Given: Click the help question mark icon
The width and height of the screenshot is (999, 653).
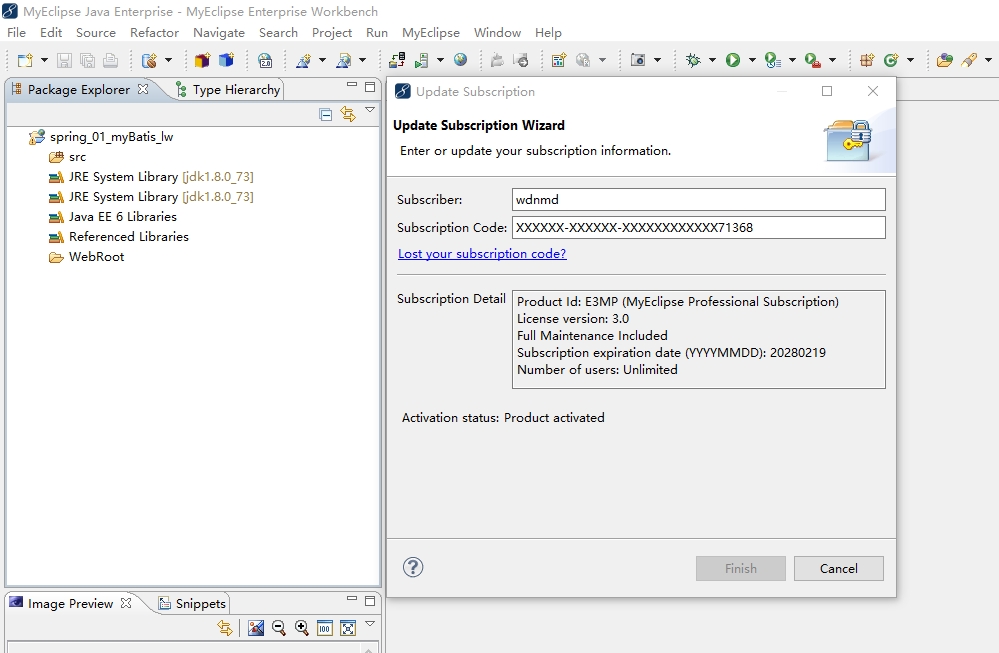Looking at the screenshot, I should pyautogui.click(x=413, y=567).
